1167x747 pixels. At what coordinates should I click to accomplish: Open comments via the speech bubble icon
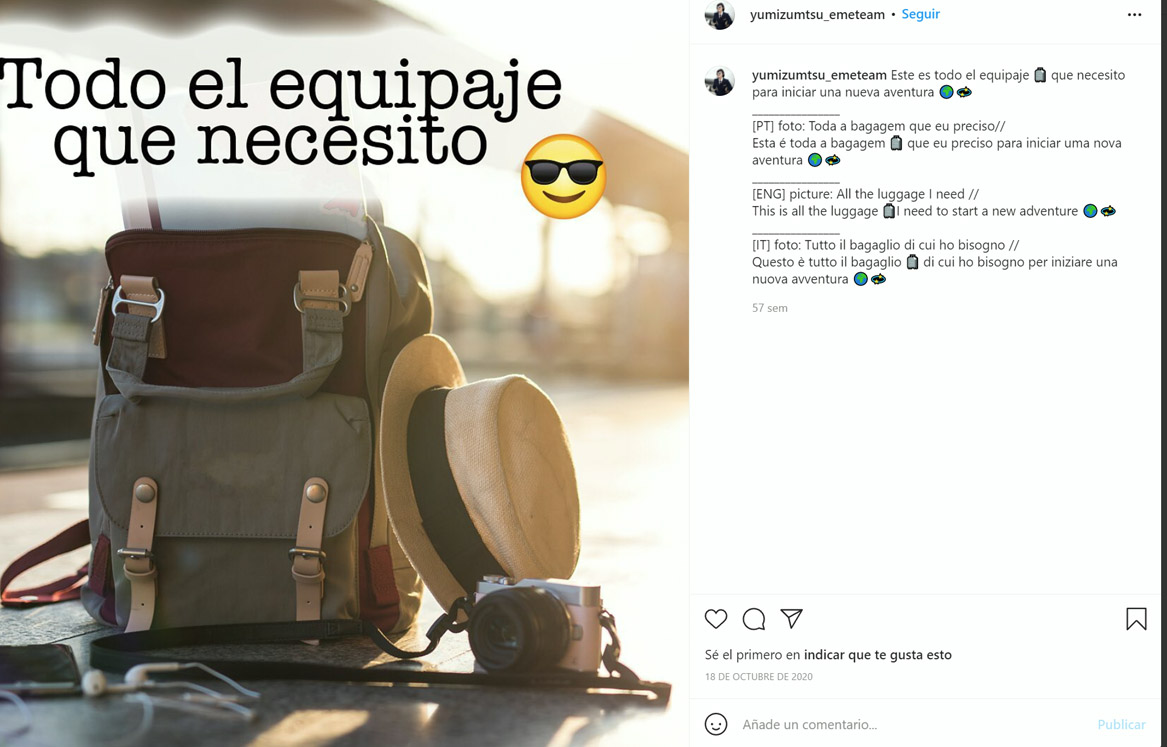[x=753, y=619]
